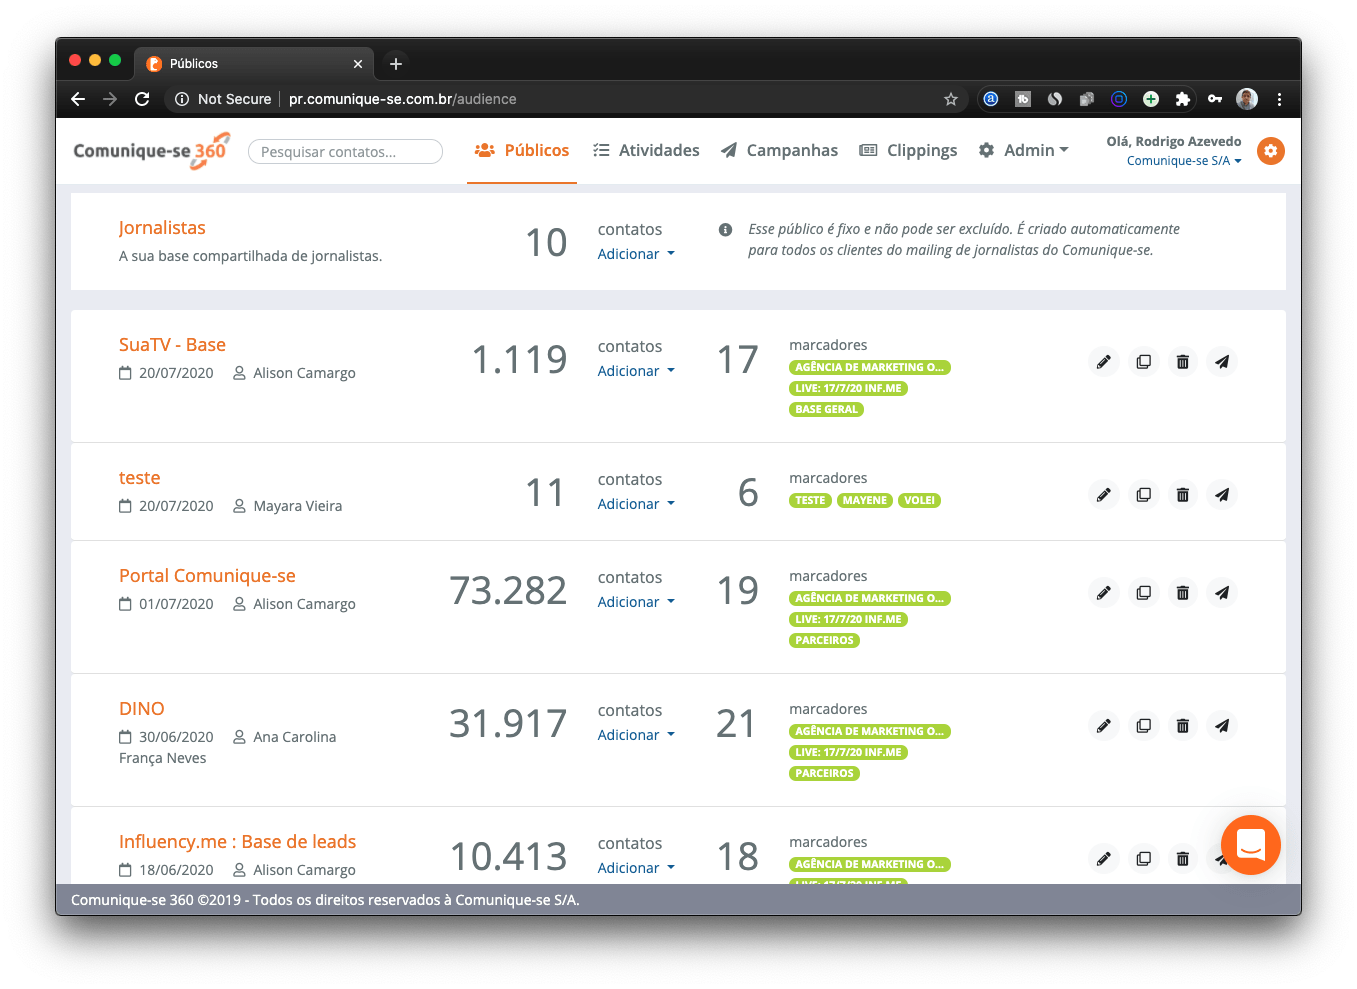
Task: Edit the teste audience with pencil icon
Action: pos(1104,495)
